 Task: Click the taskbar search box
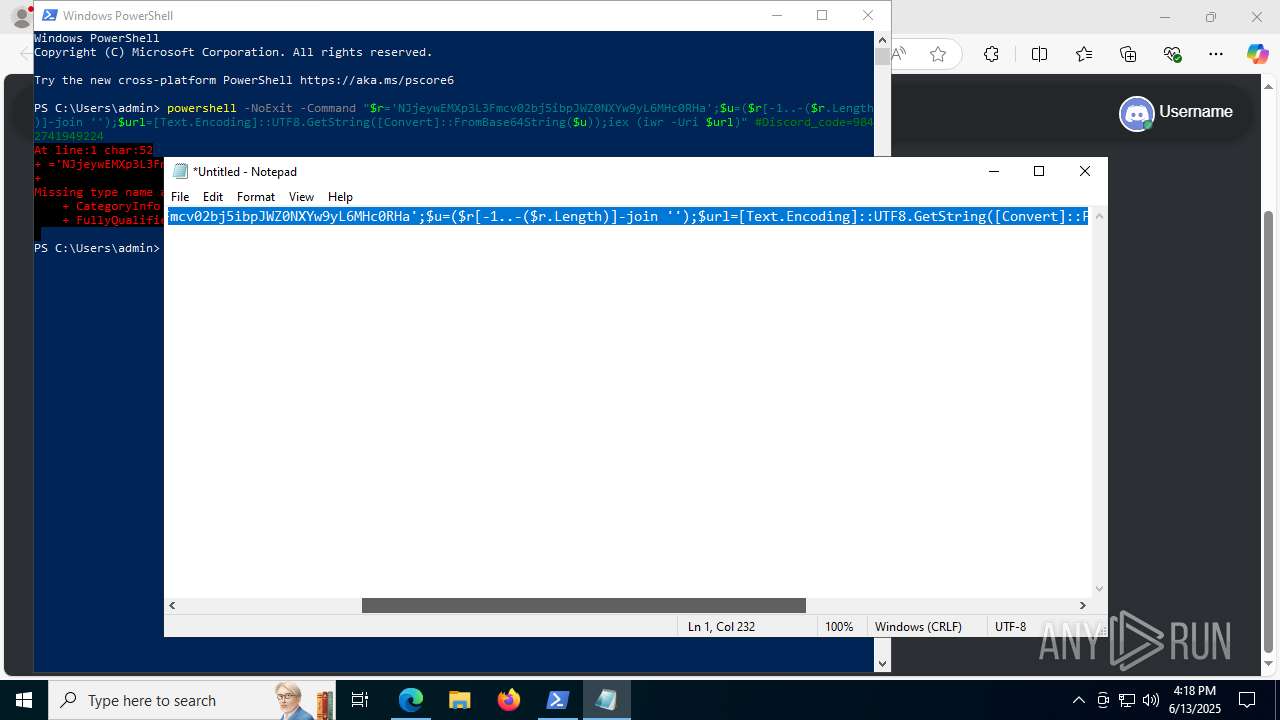click(x=192, y=700)
